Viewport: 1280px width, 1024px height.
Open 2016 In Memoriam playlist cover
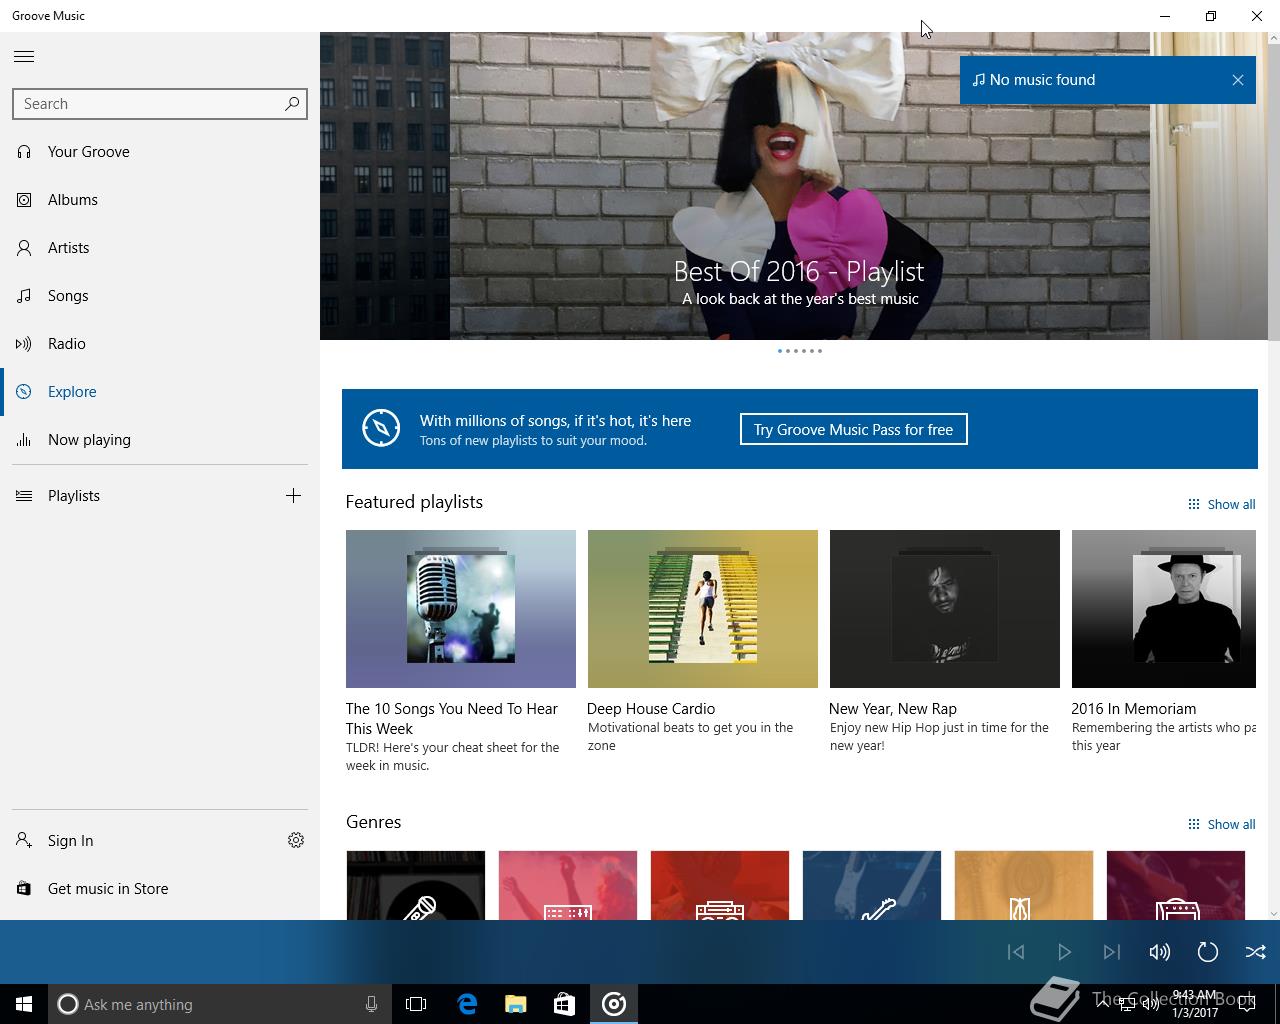1164,609
